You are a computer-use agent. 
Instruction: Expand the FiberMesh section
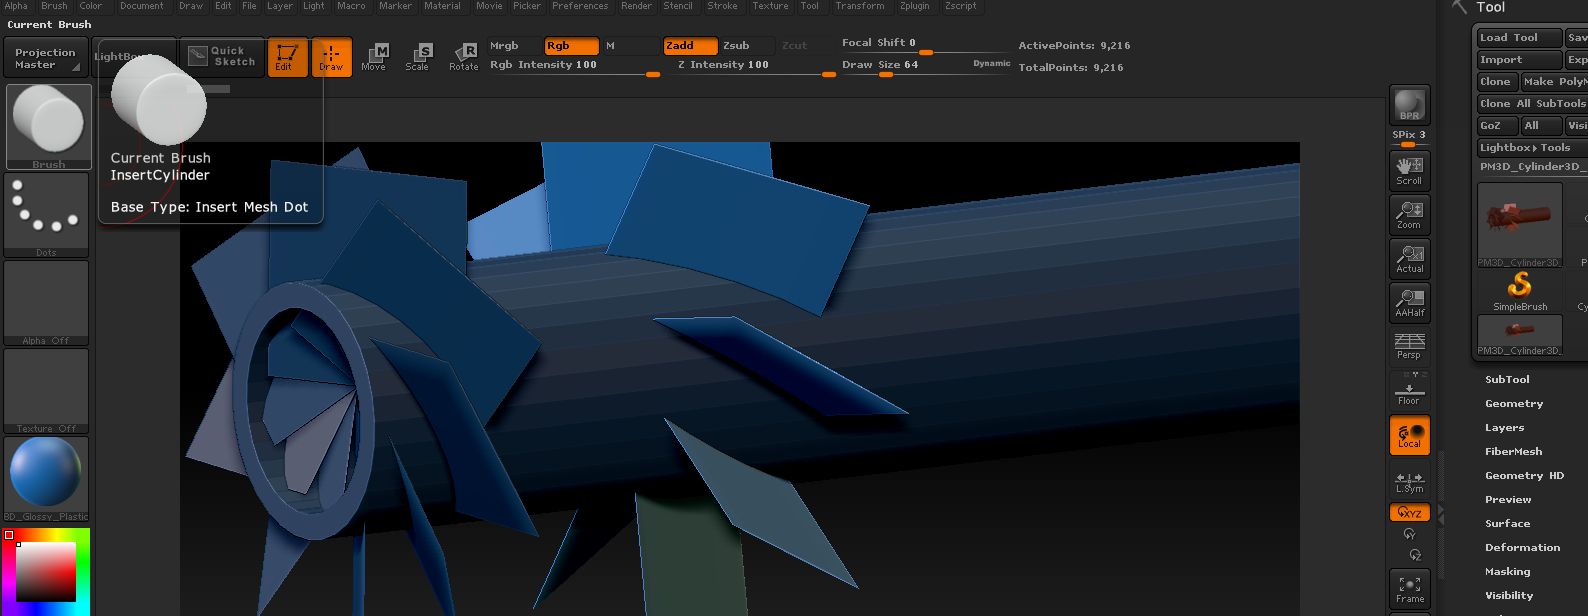click(x=1513, y=452)
